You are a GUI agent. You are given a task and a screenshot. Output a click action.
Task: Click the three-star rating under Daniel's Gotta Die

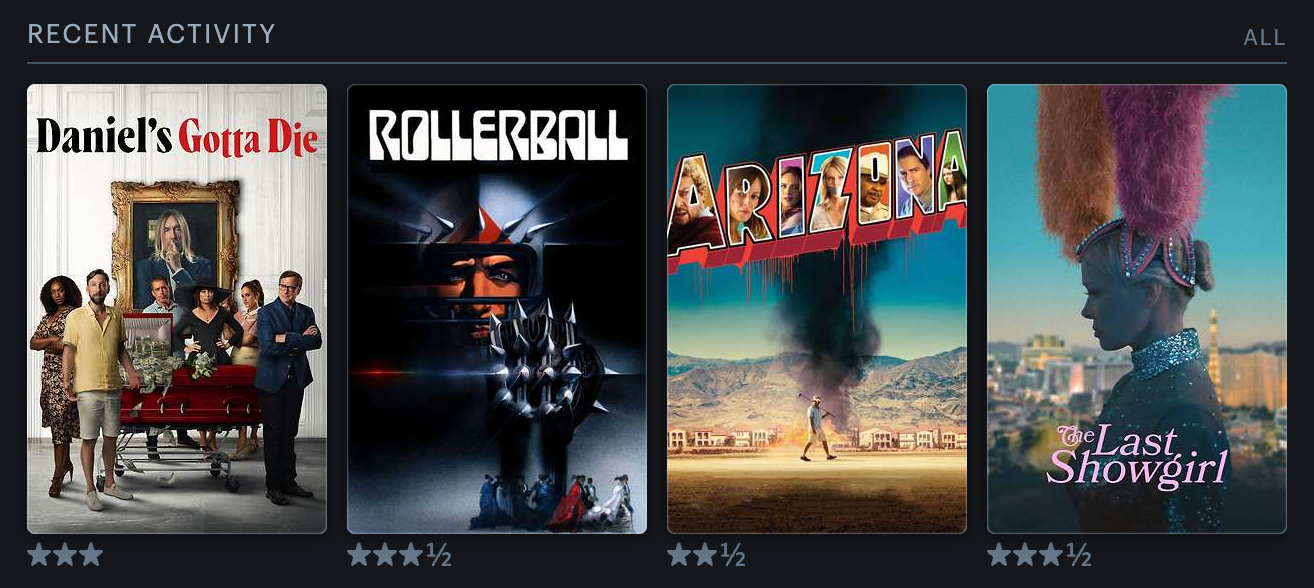65,555
